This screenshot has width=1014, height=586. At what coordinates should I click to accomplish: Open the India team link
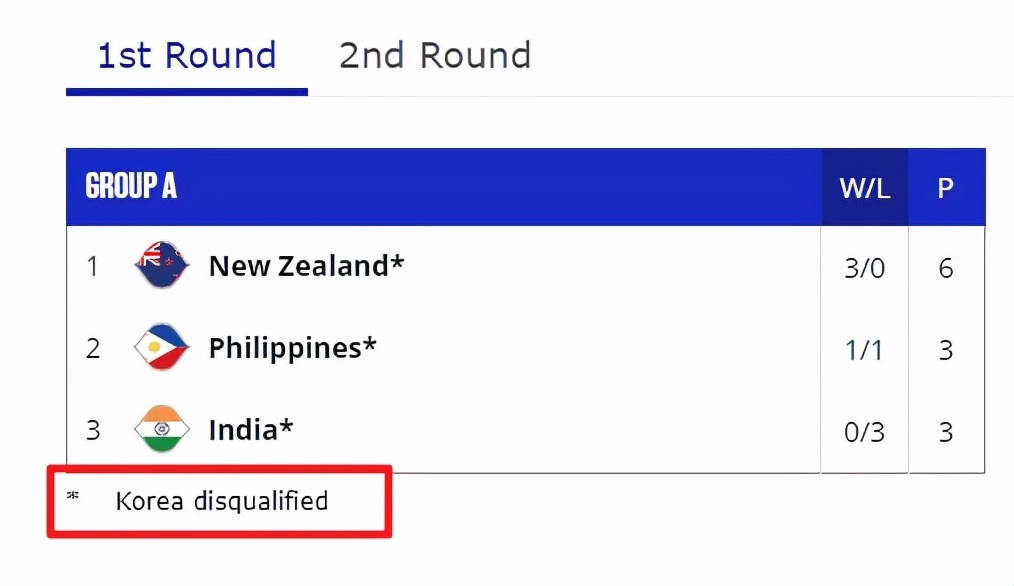click(250, 430)
